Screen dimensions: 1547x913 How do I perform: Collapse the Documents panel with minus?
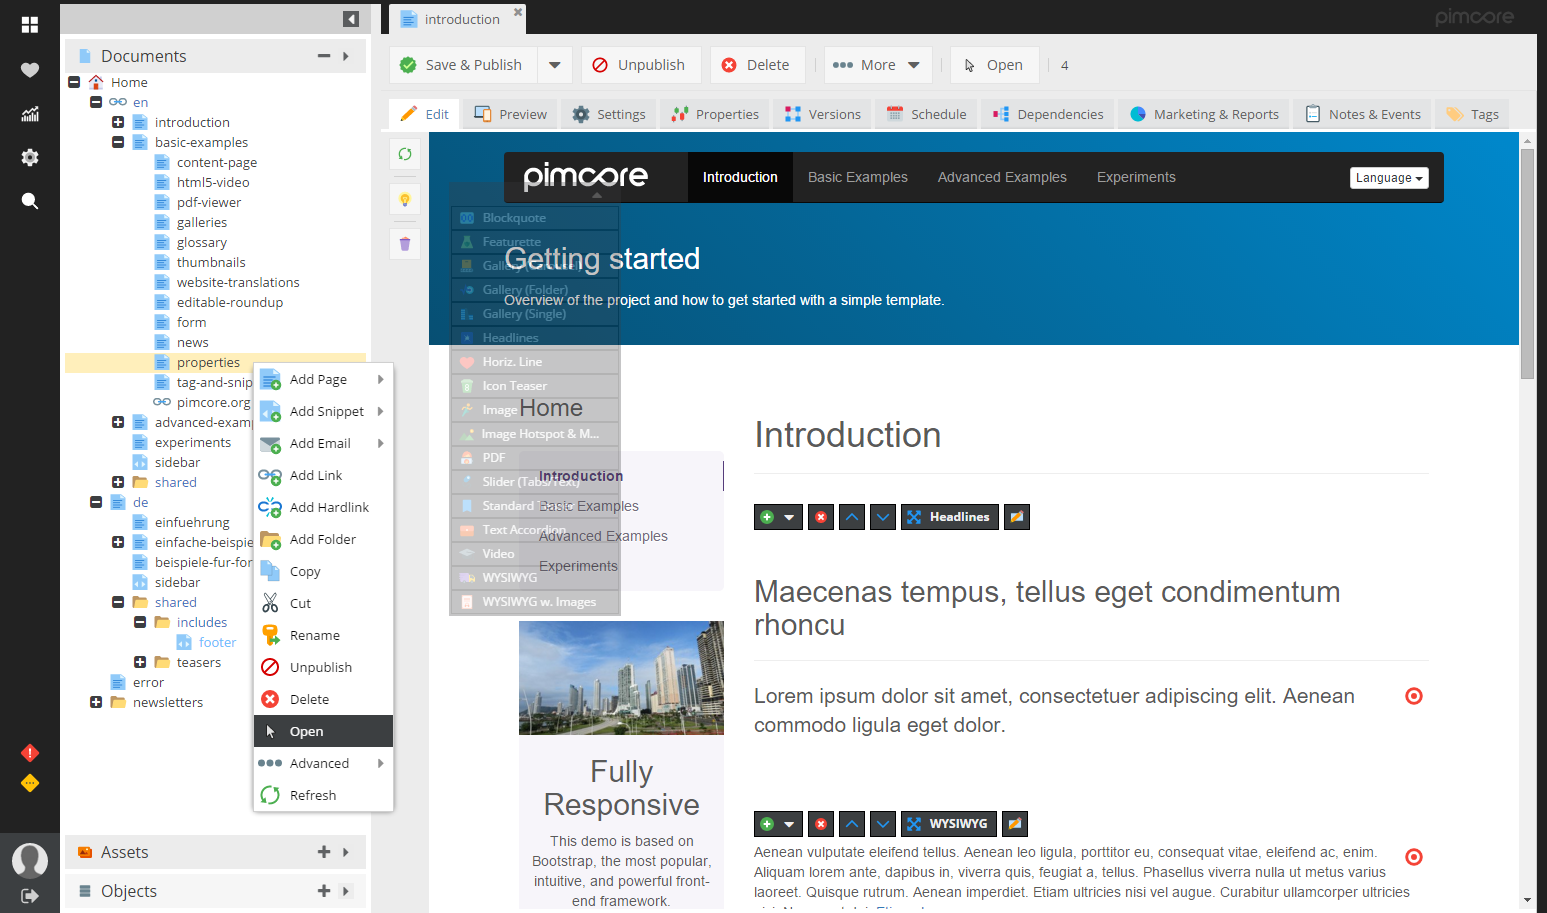pos(324,56)
